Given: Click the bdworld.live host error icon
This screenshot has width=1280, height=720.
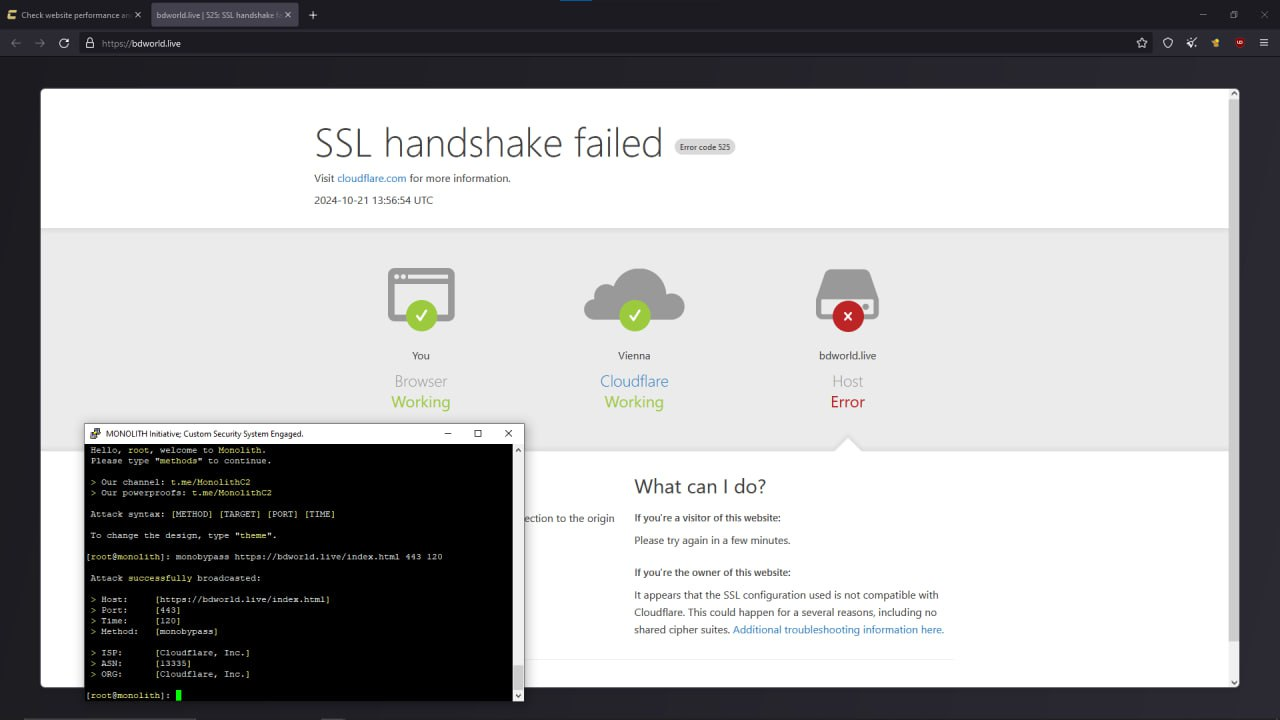Looking at the screenshot, I should pyautogui.click(x=847, y=299).
